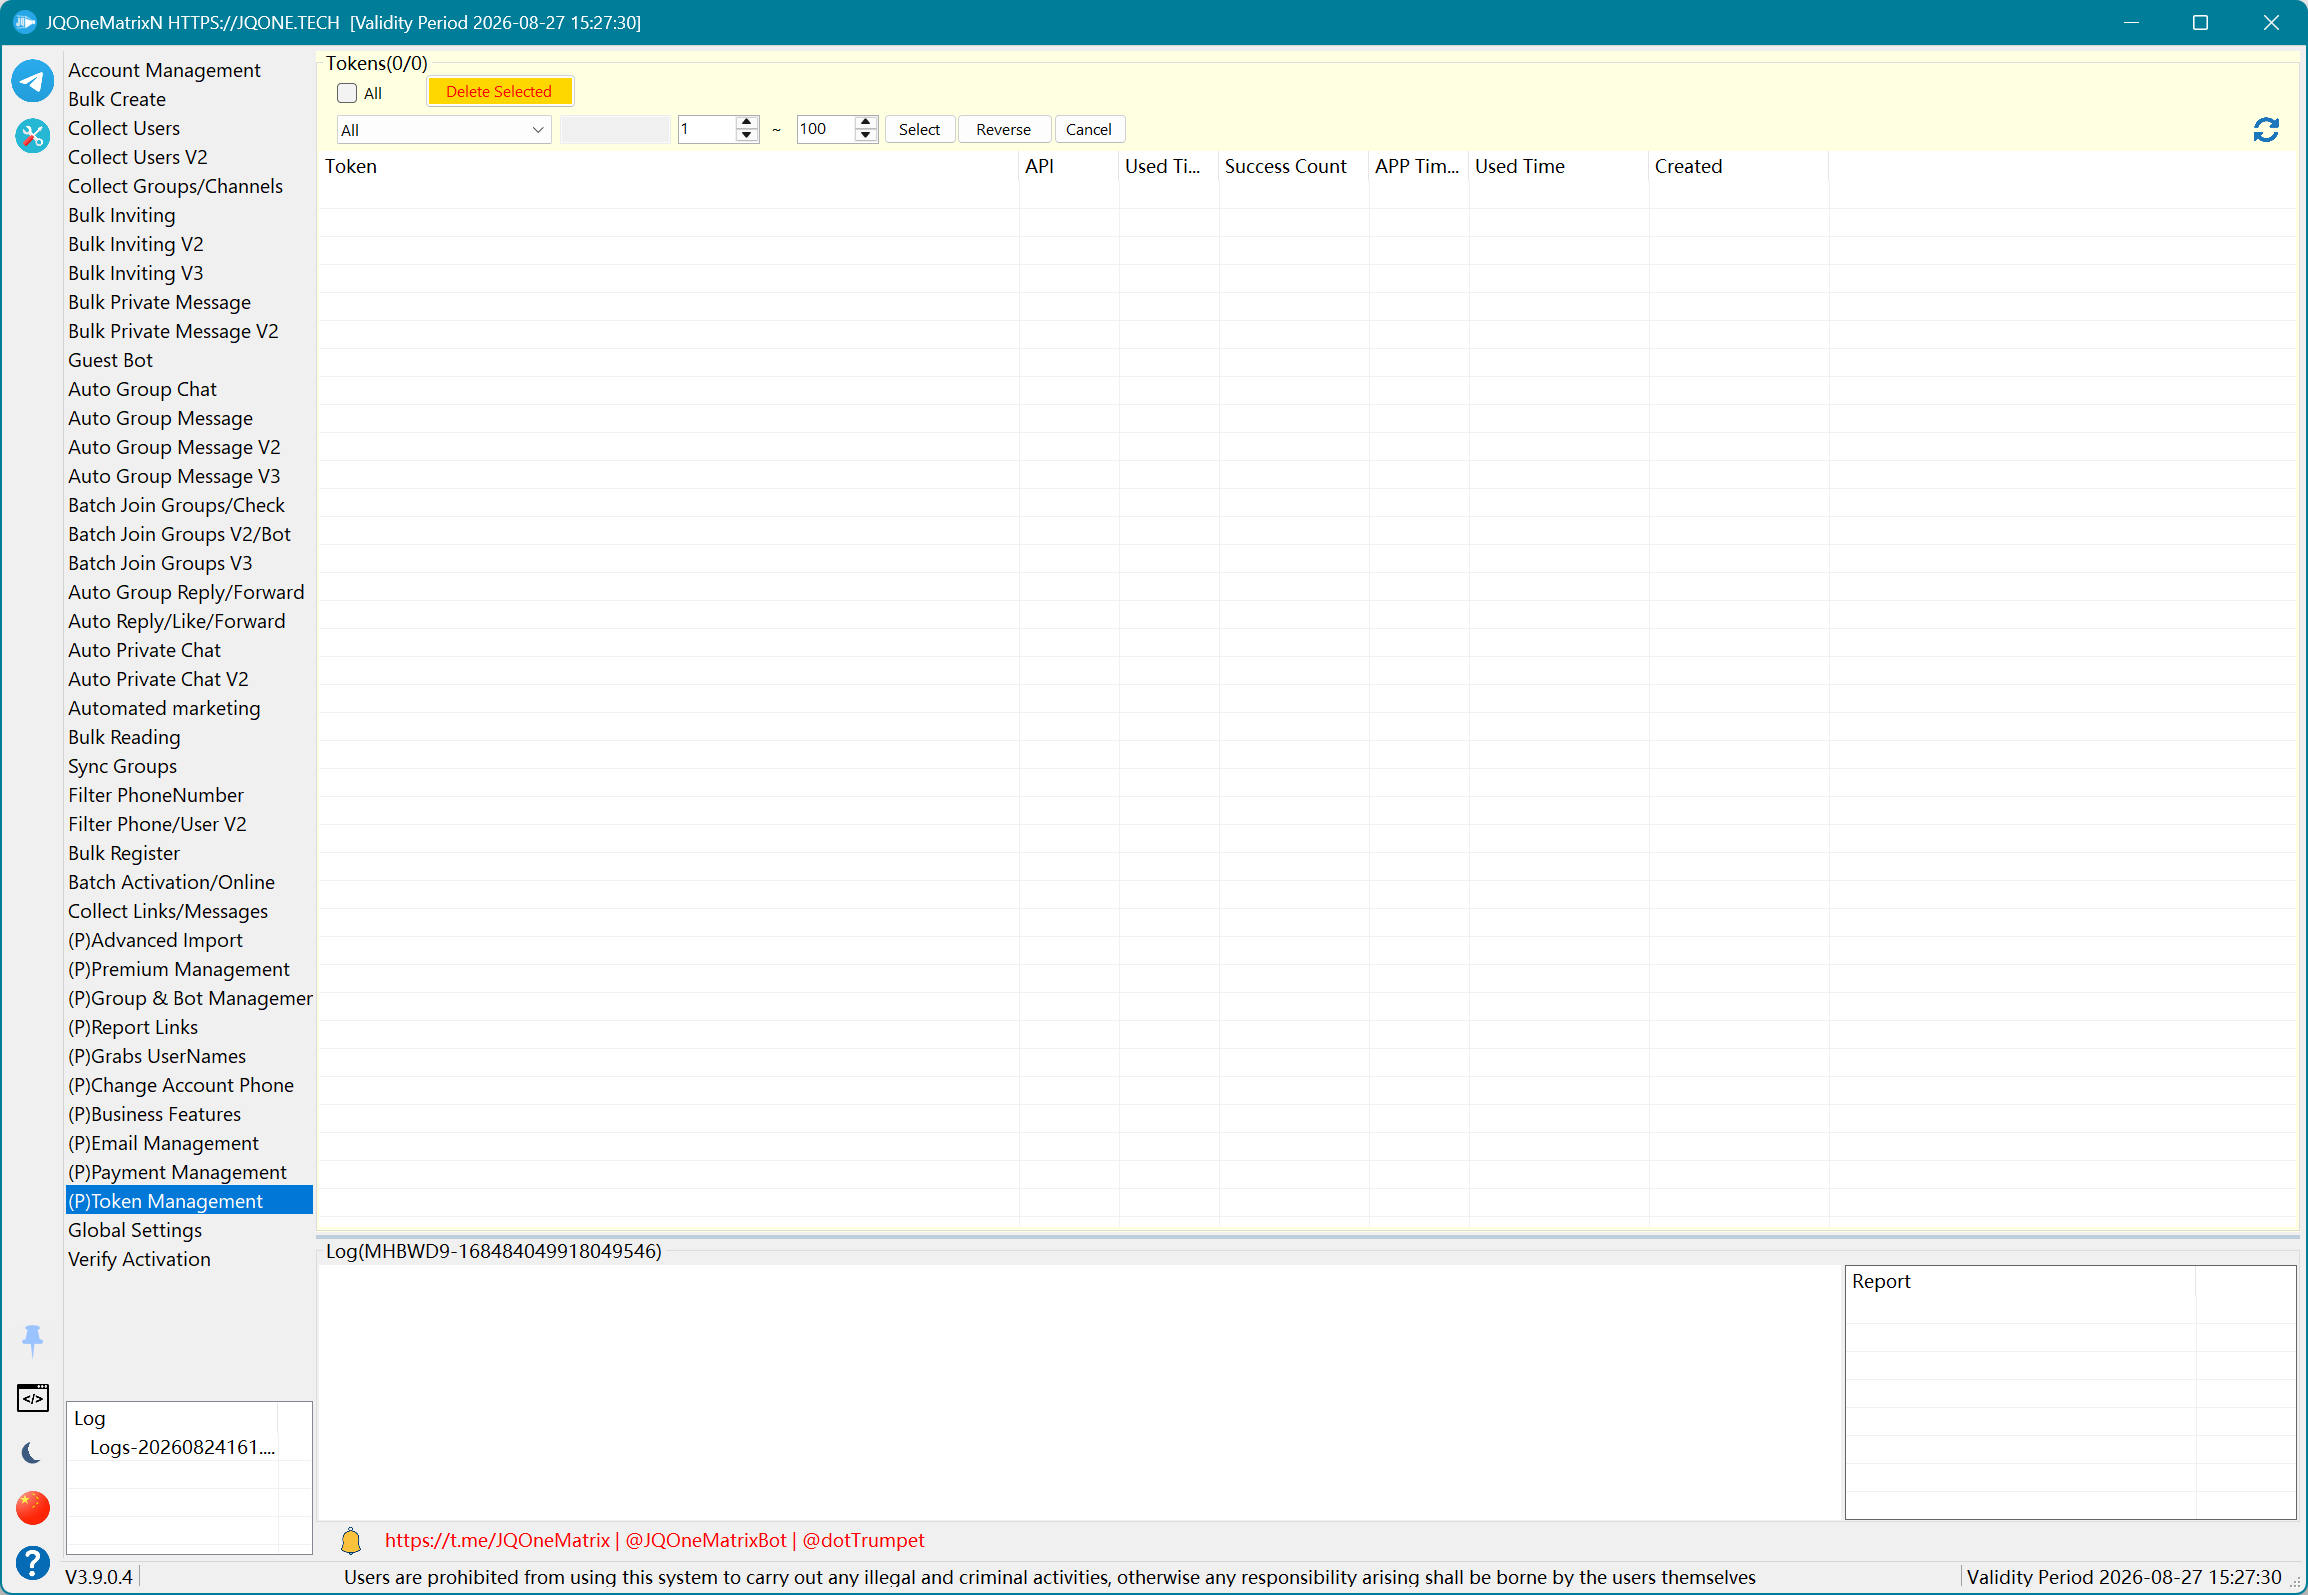Viewport: 2308px width, 1595px height.
Task: Open (P)Grabs UserNames
Action: click(x=157, y=1056)
